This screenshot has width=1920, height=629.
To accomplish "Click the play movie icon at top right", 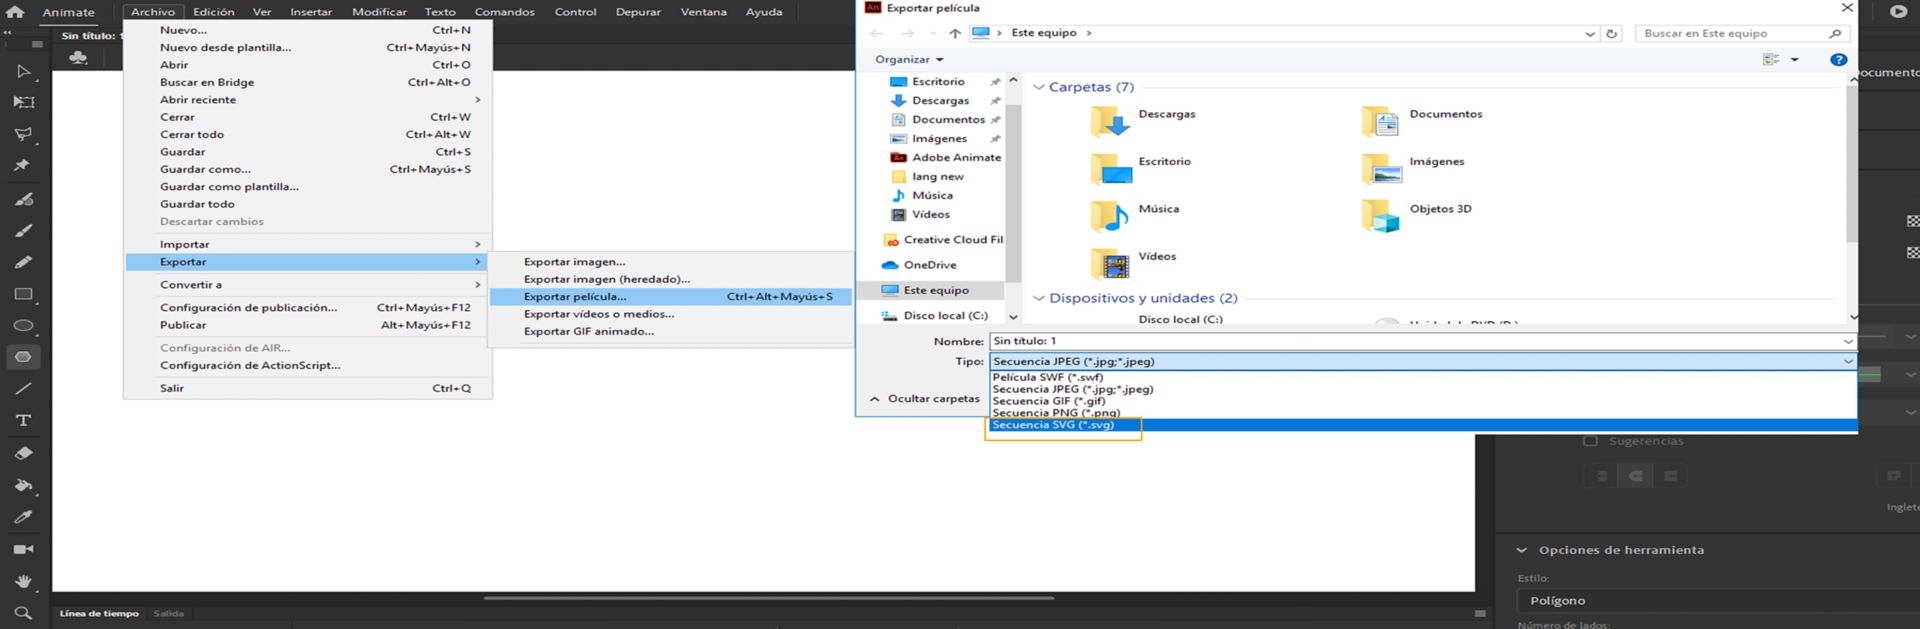I will point(1898,12).
